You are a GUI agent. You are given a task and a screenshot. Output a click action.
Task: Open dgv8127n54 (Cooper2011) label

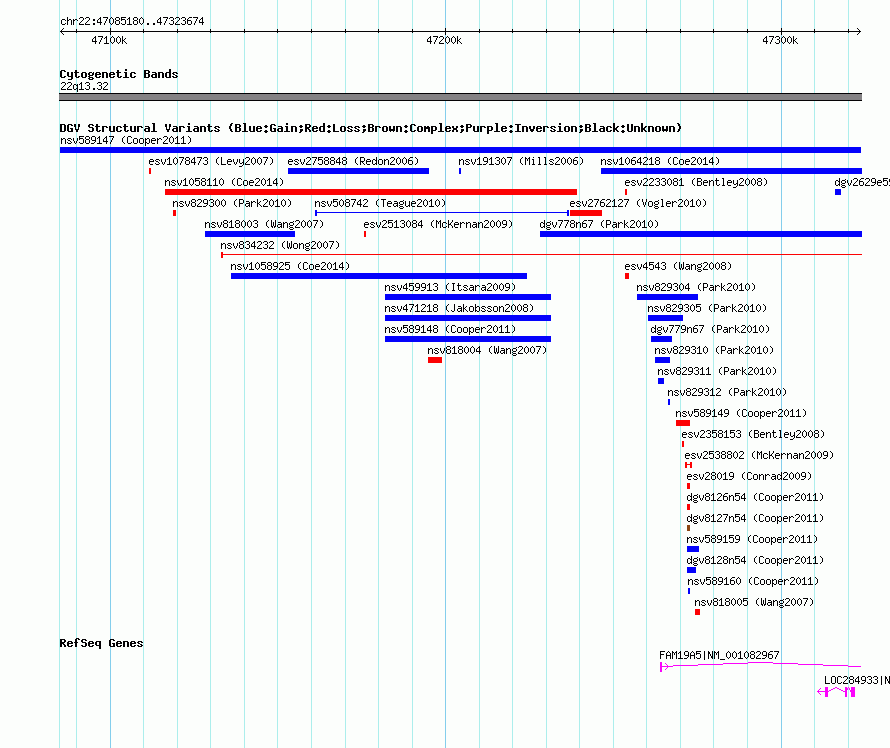755,518
